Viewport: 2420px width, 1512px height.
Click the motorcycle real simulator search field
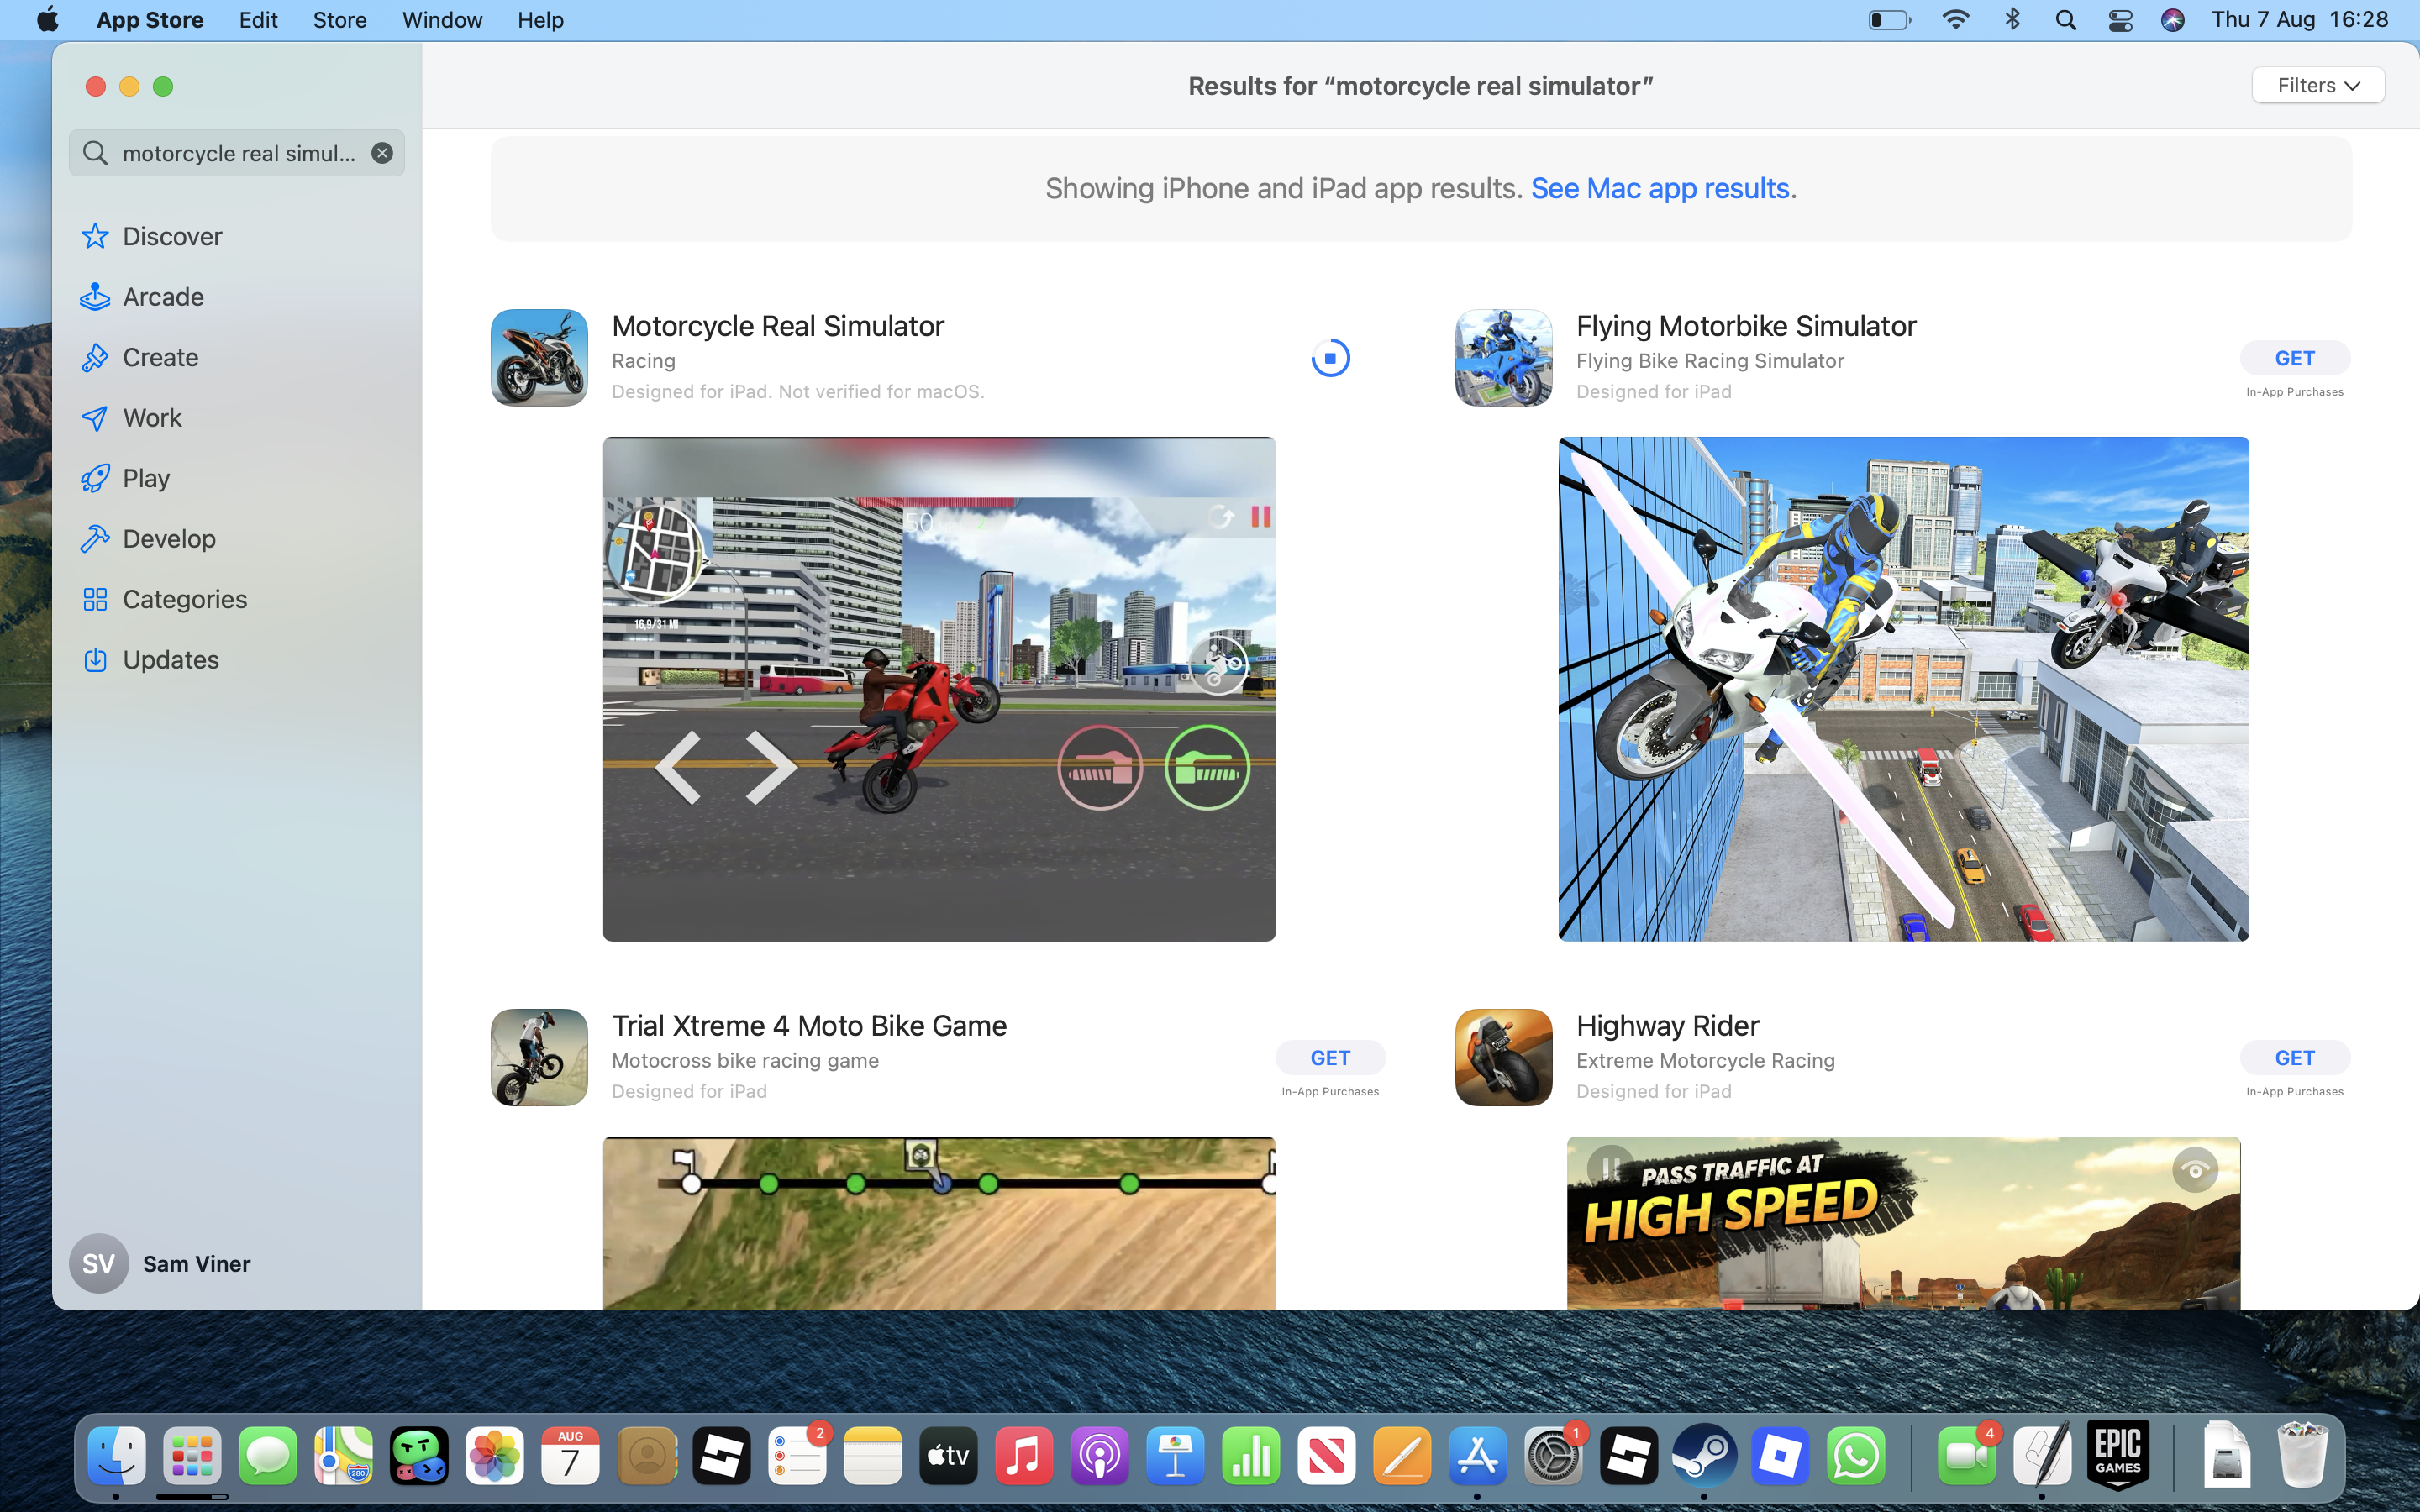[237, 153]
